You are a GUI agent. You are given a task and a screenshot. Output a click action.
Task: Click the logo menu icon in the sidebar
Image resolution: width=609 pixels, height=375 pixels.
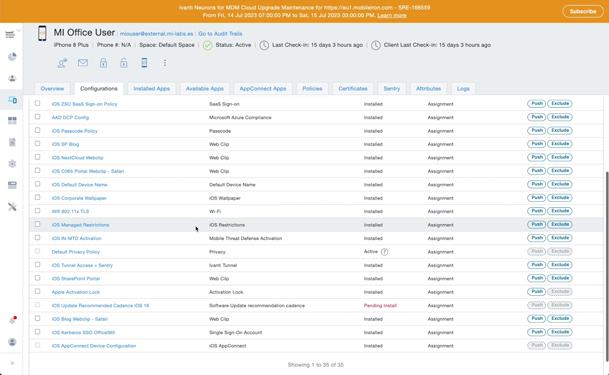[10, 35]
